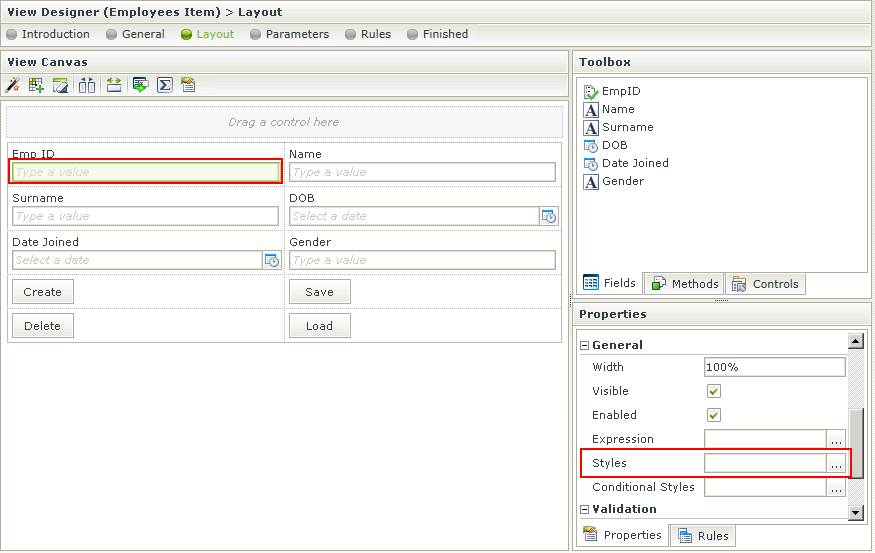Switch to the bottom Rules tab

[703, 536]
